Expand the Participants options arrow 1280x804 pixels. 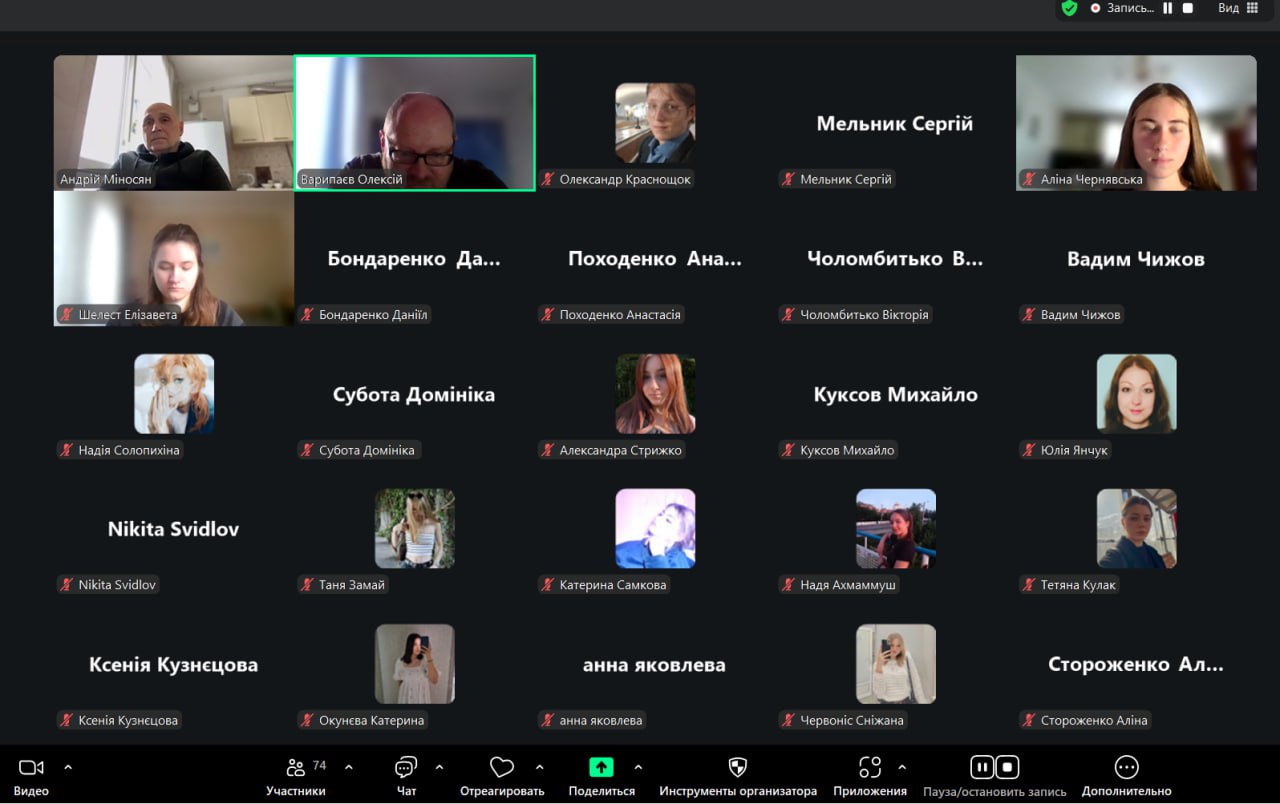[348, 768]
